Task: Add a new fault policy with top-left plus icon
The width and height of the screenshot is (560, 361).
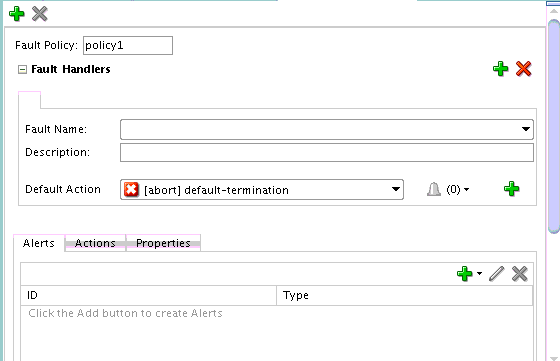Action: tap(16, 14)
